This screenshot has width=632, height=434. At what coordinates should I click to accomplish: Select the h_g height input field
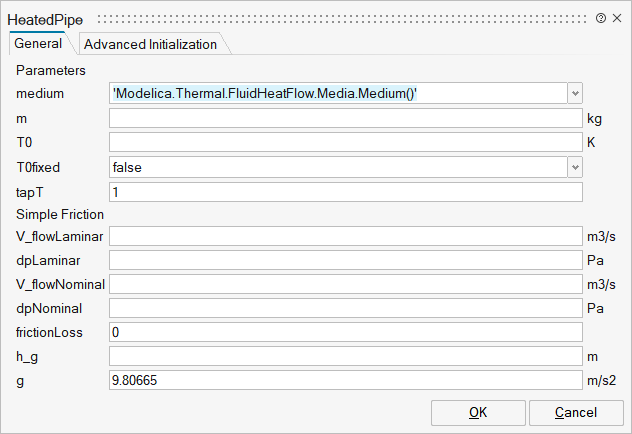click(x=346, y=356)
